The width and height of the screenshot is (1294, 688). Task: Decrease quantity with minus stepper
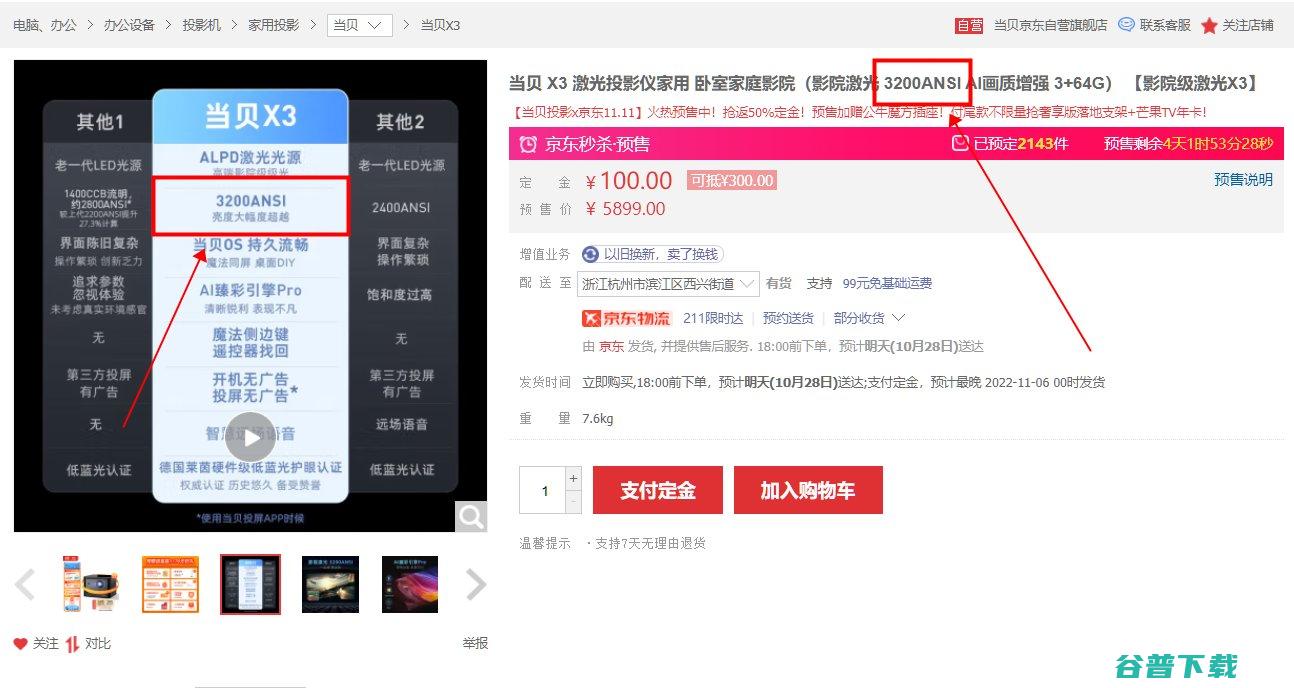[573, 502]
